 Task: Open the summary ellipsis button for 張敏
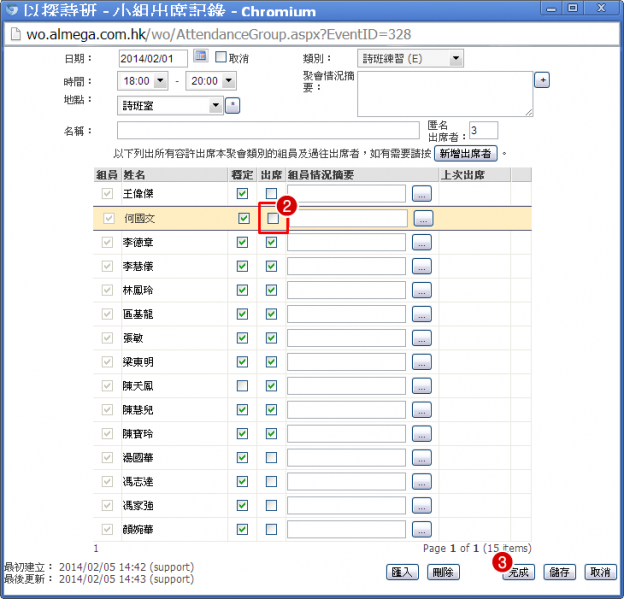click(422, 338)
